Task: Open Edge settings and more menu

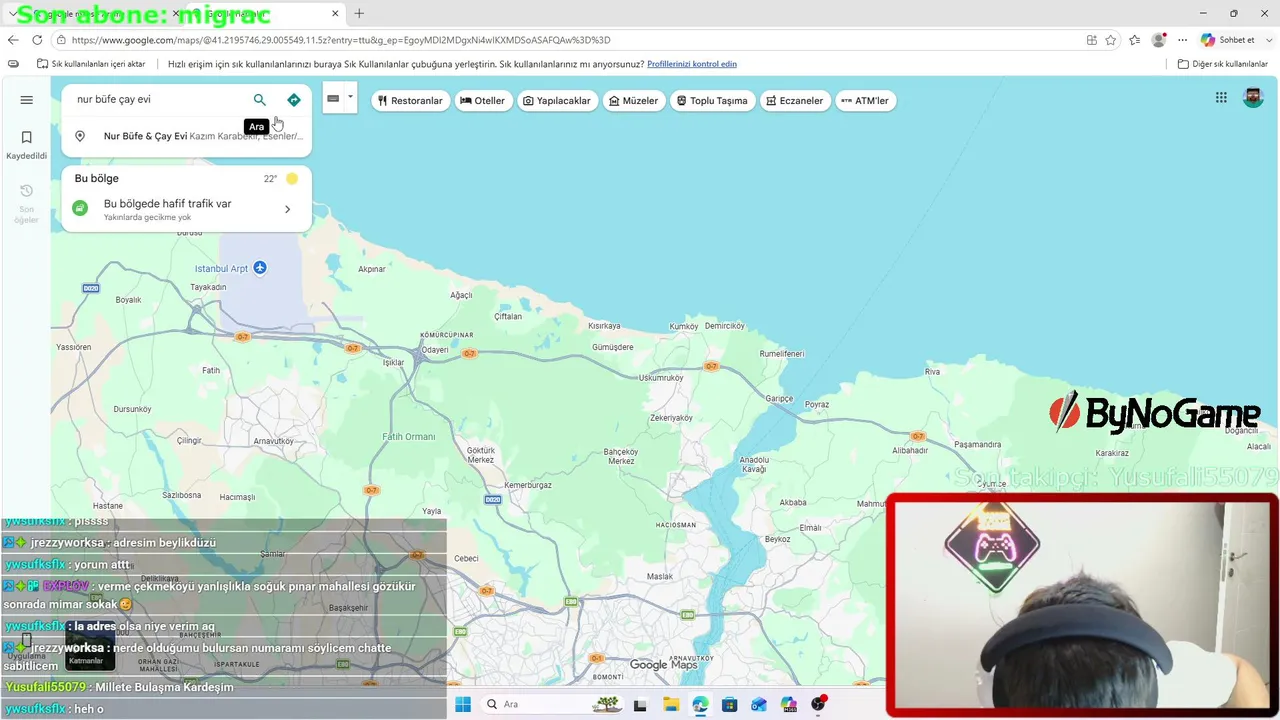Action: 1183,40
